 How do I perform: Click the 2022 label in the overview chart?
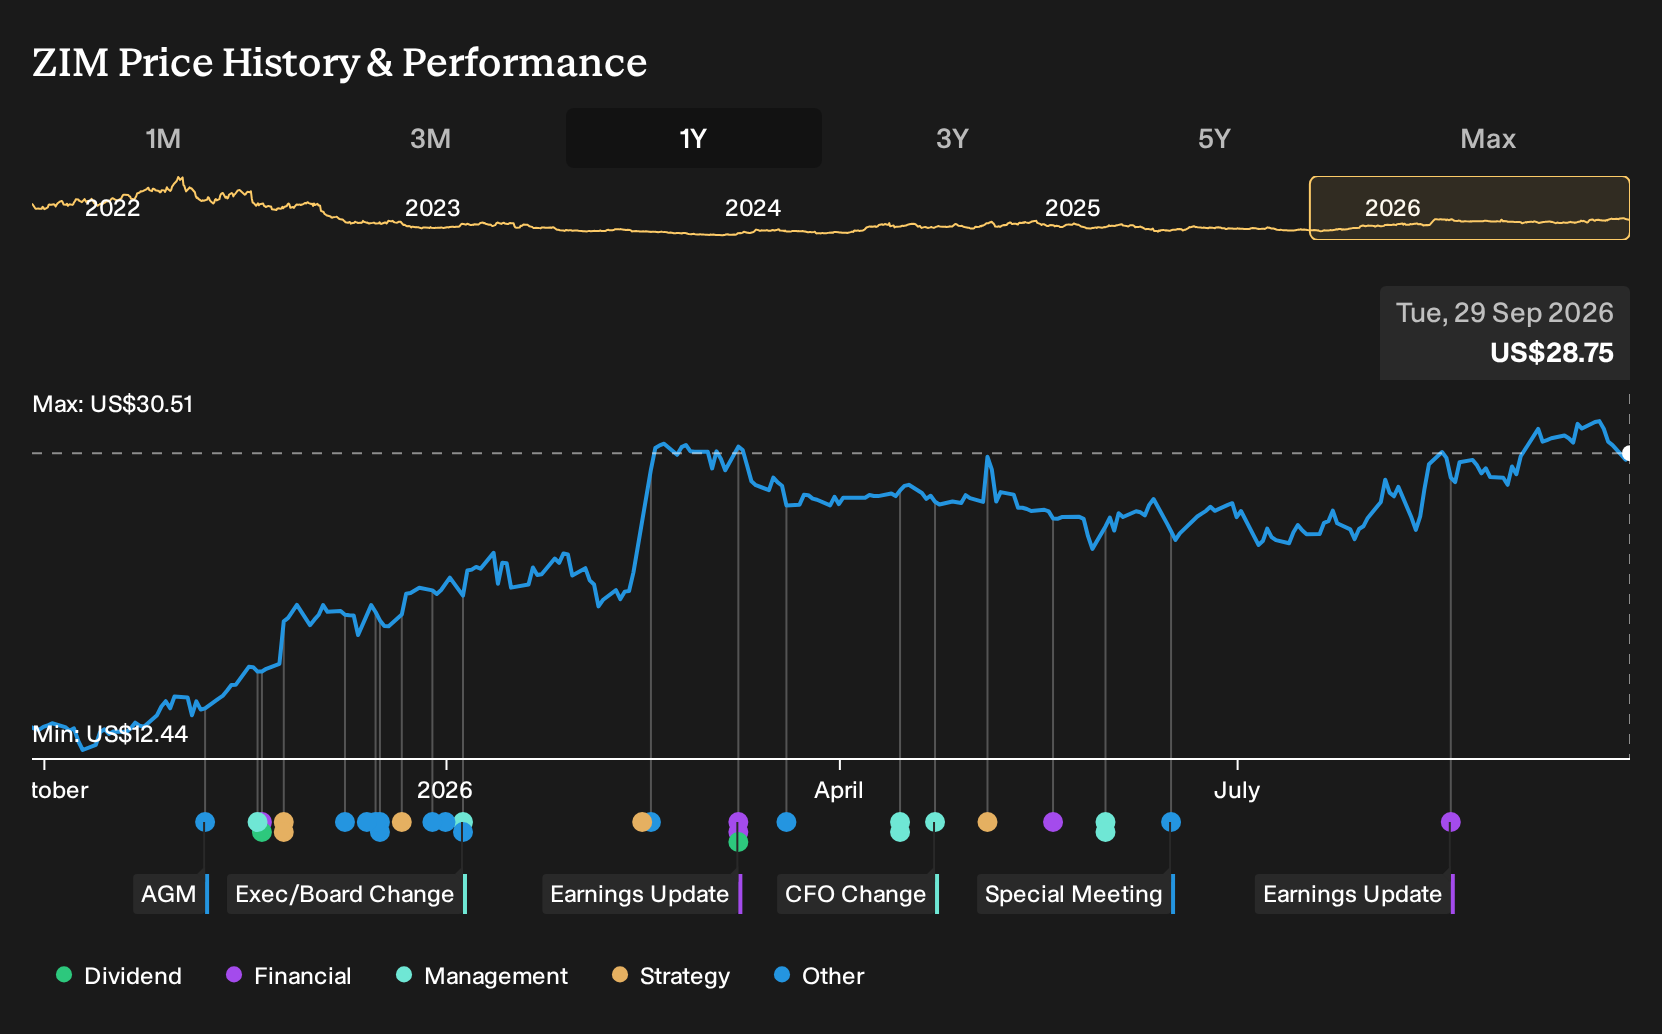[x=112, y=208]
